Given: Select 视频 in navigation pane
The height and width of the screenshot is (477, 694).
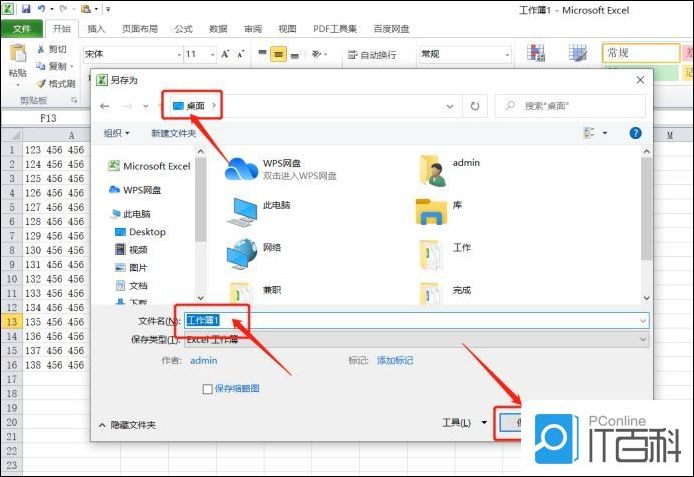Looking at the screenshot, I should pos(131,250).
